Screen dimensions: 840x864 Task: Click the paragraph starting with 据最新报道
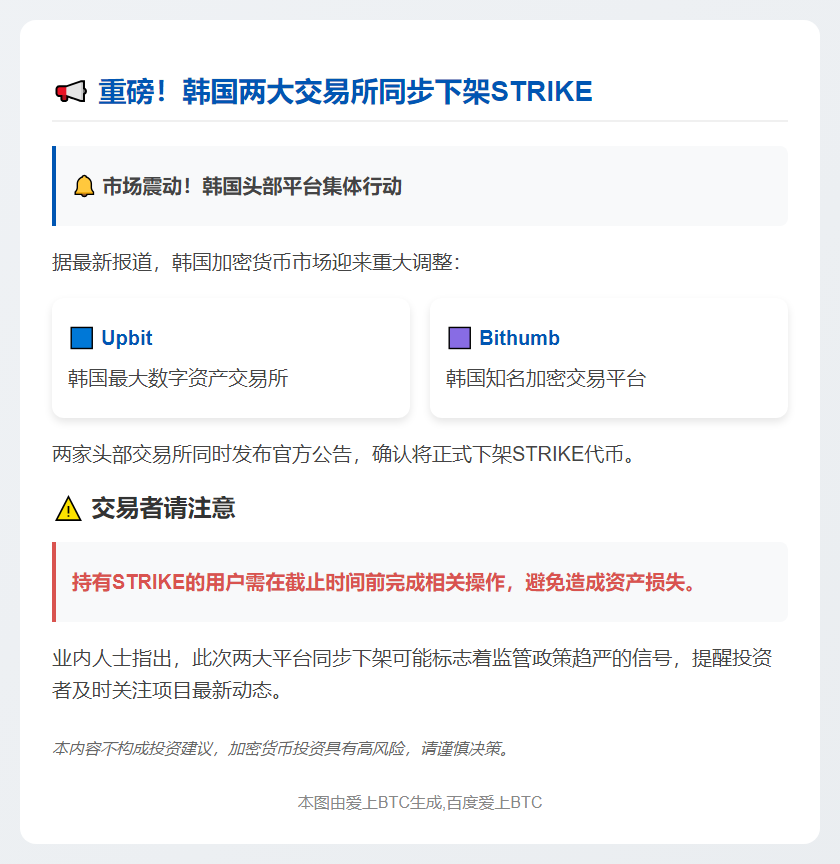[255, 262]
